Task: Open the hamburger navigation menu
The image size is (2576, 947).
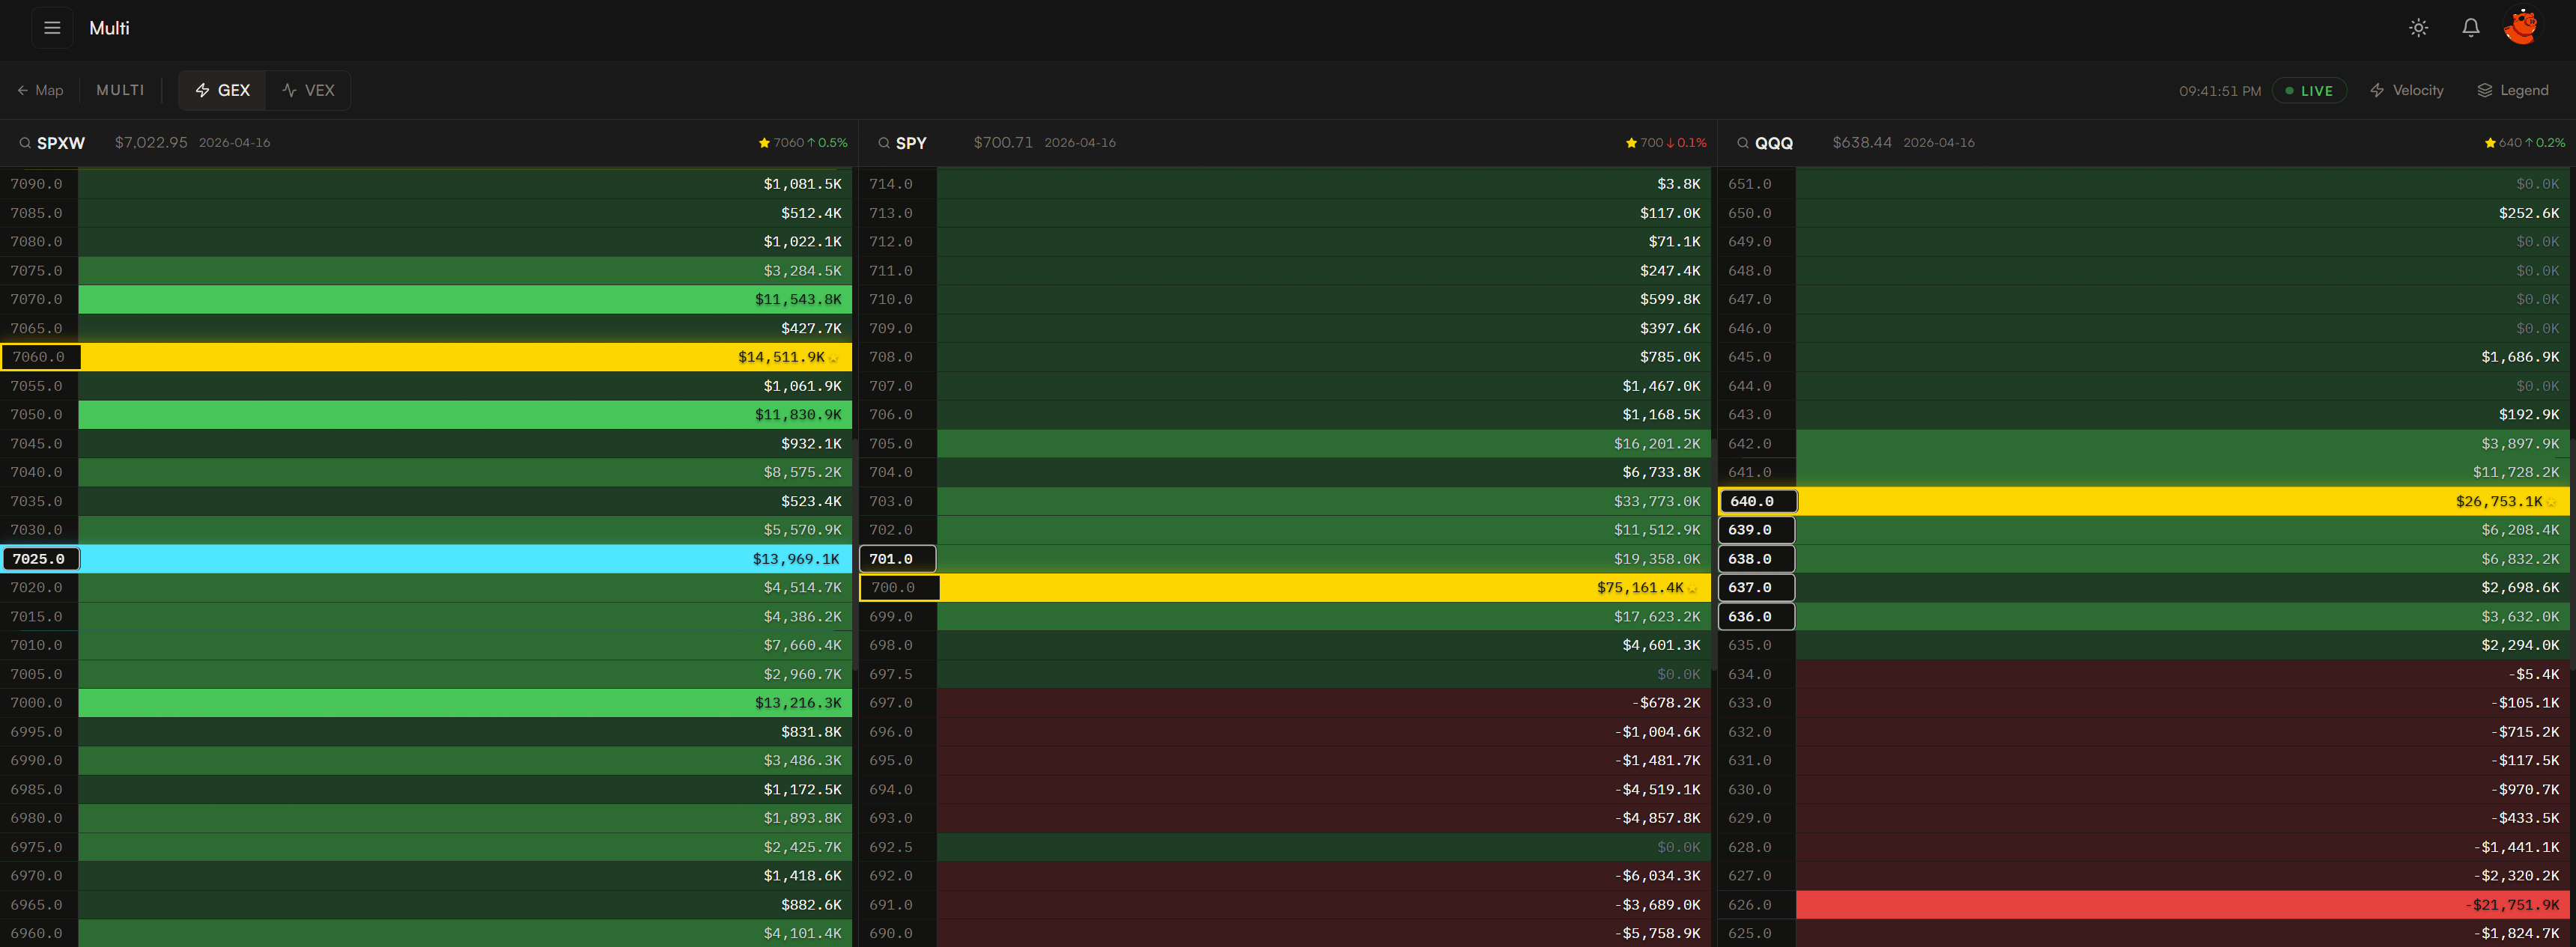Action: point(52,27)
